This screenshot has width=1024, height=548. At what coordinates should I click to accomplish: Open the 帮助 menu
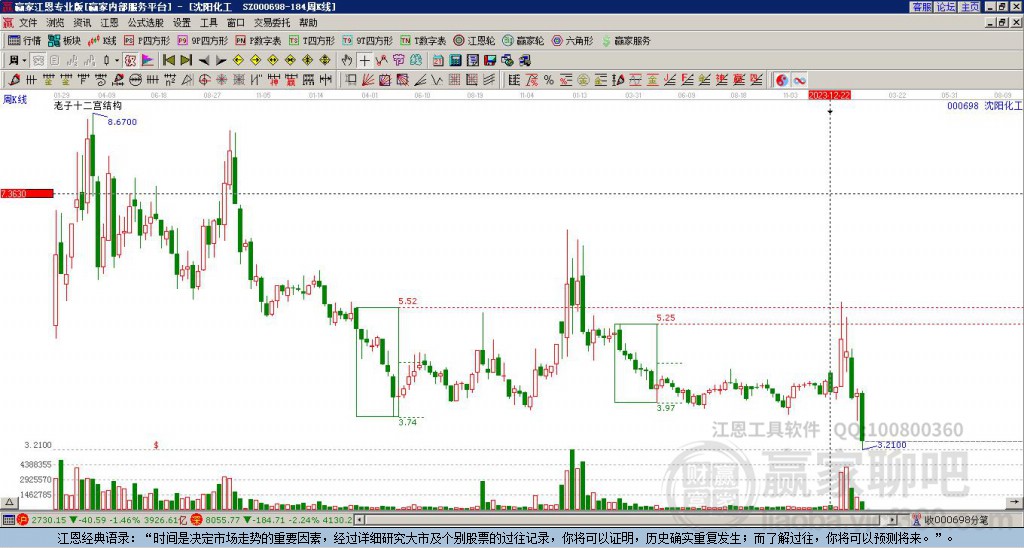pyautogui.click(x=308, y=23)
